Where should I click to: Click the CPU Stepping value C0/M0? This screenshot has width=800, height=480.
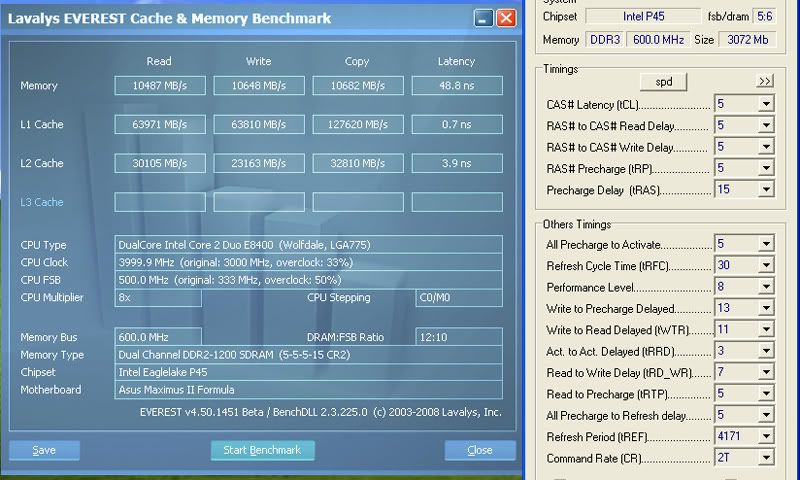[x=459, y=297]
